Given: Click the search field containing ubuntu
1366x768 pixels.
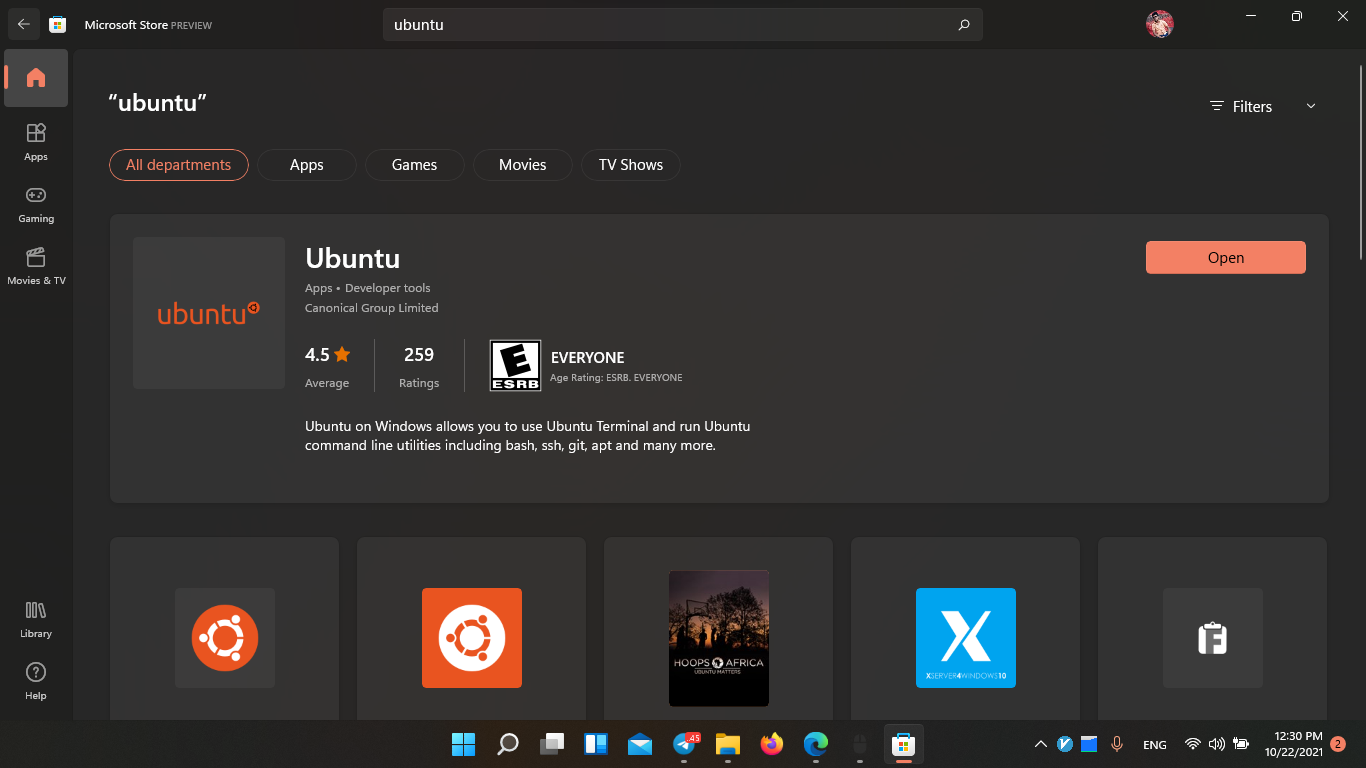Looking at the screenshot, I should pos(683,25).
